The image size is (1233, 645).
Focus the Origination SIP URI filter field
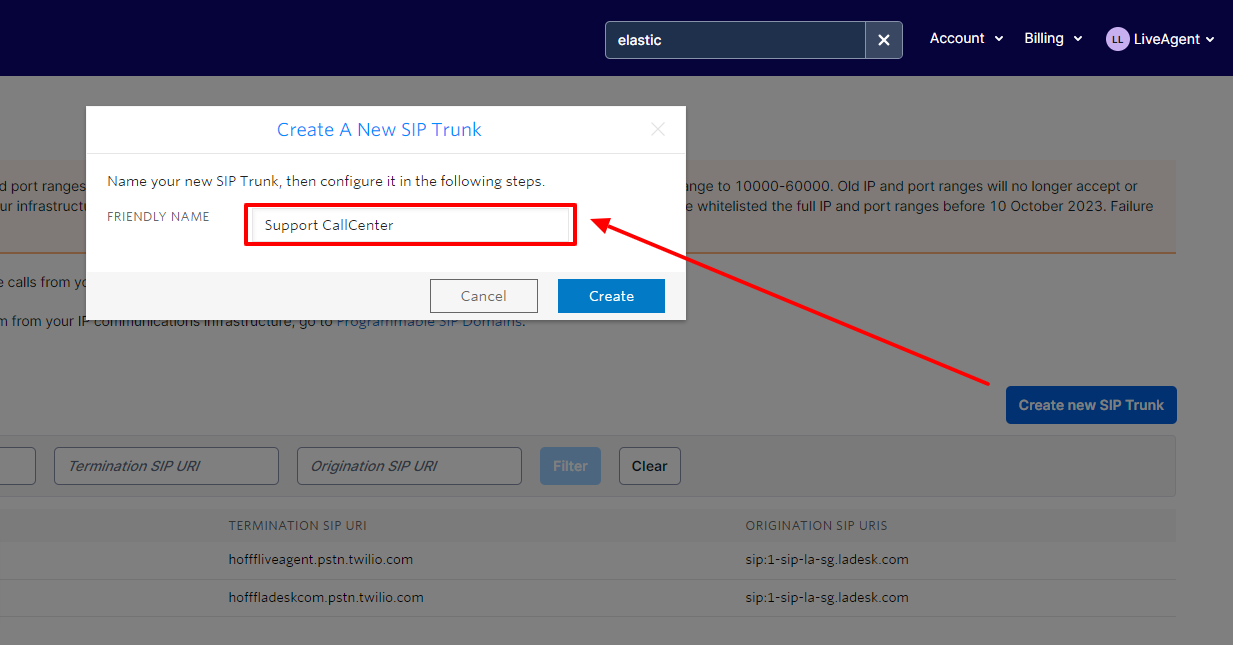tap(409, 466)
